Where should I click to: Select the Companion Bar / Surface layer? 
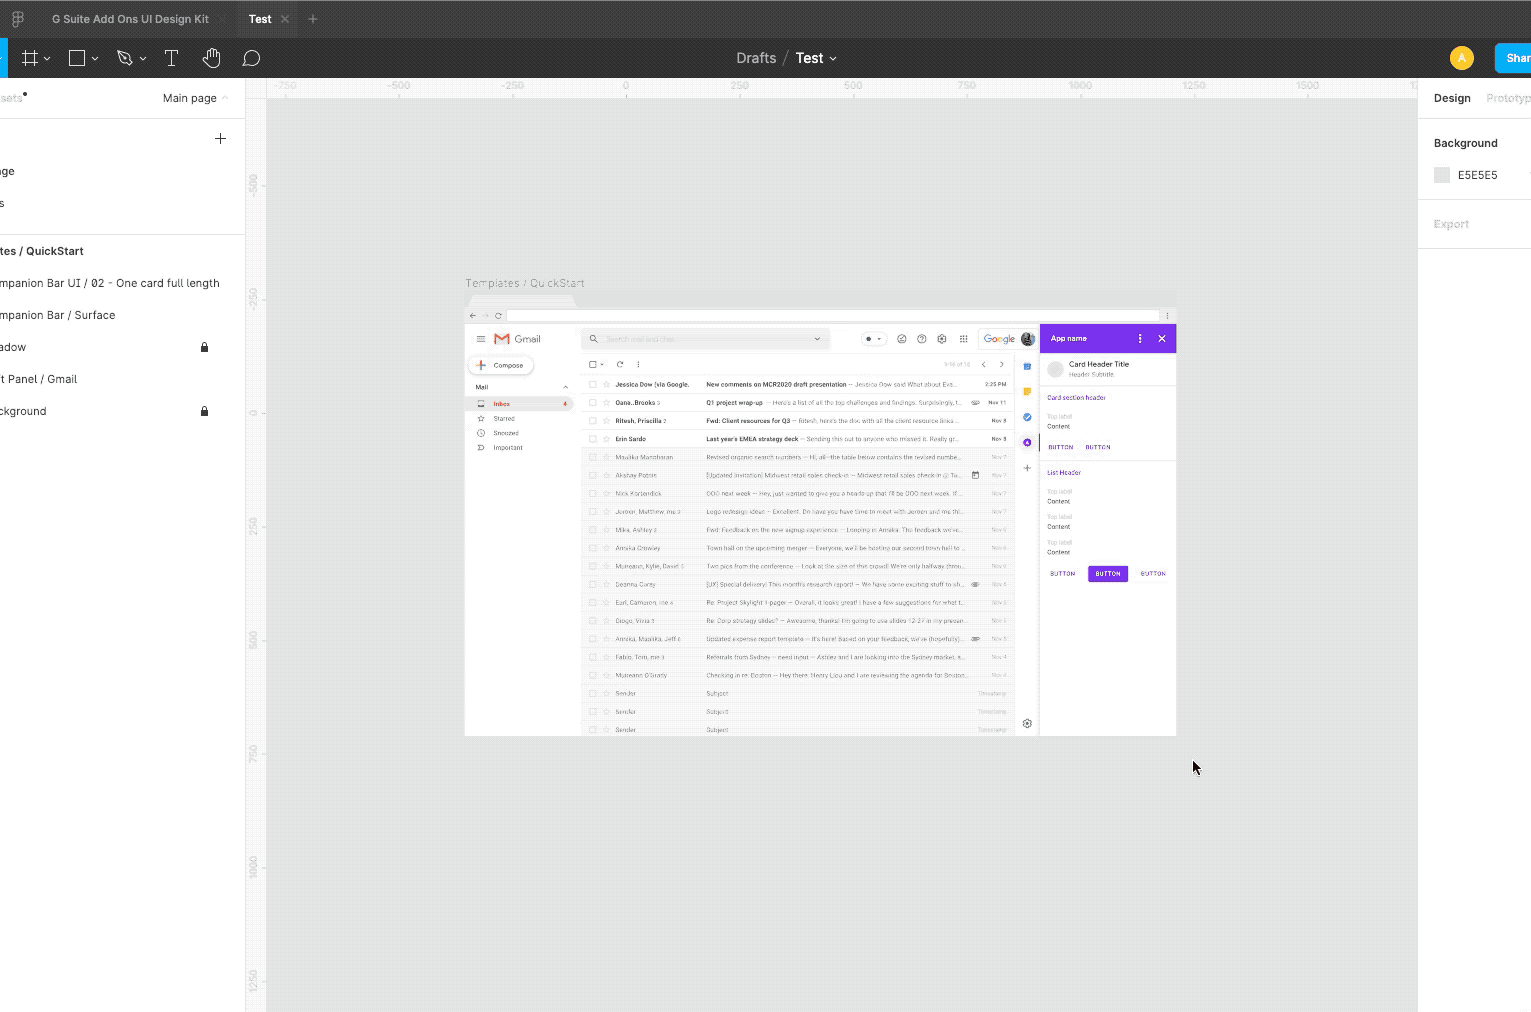(x=57, y=315)
